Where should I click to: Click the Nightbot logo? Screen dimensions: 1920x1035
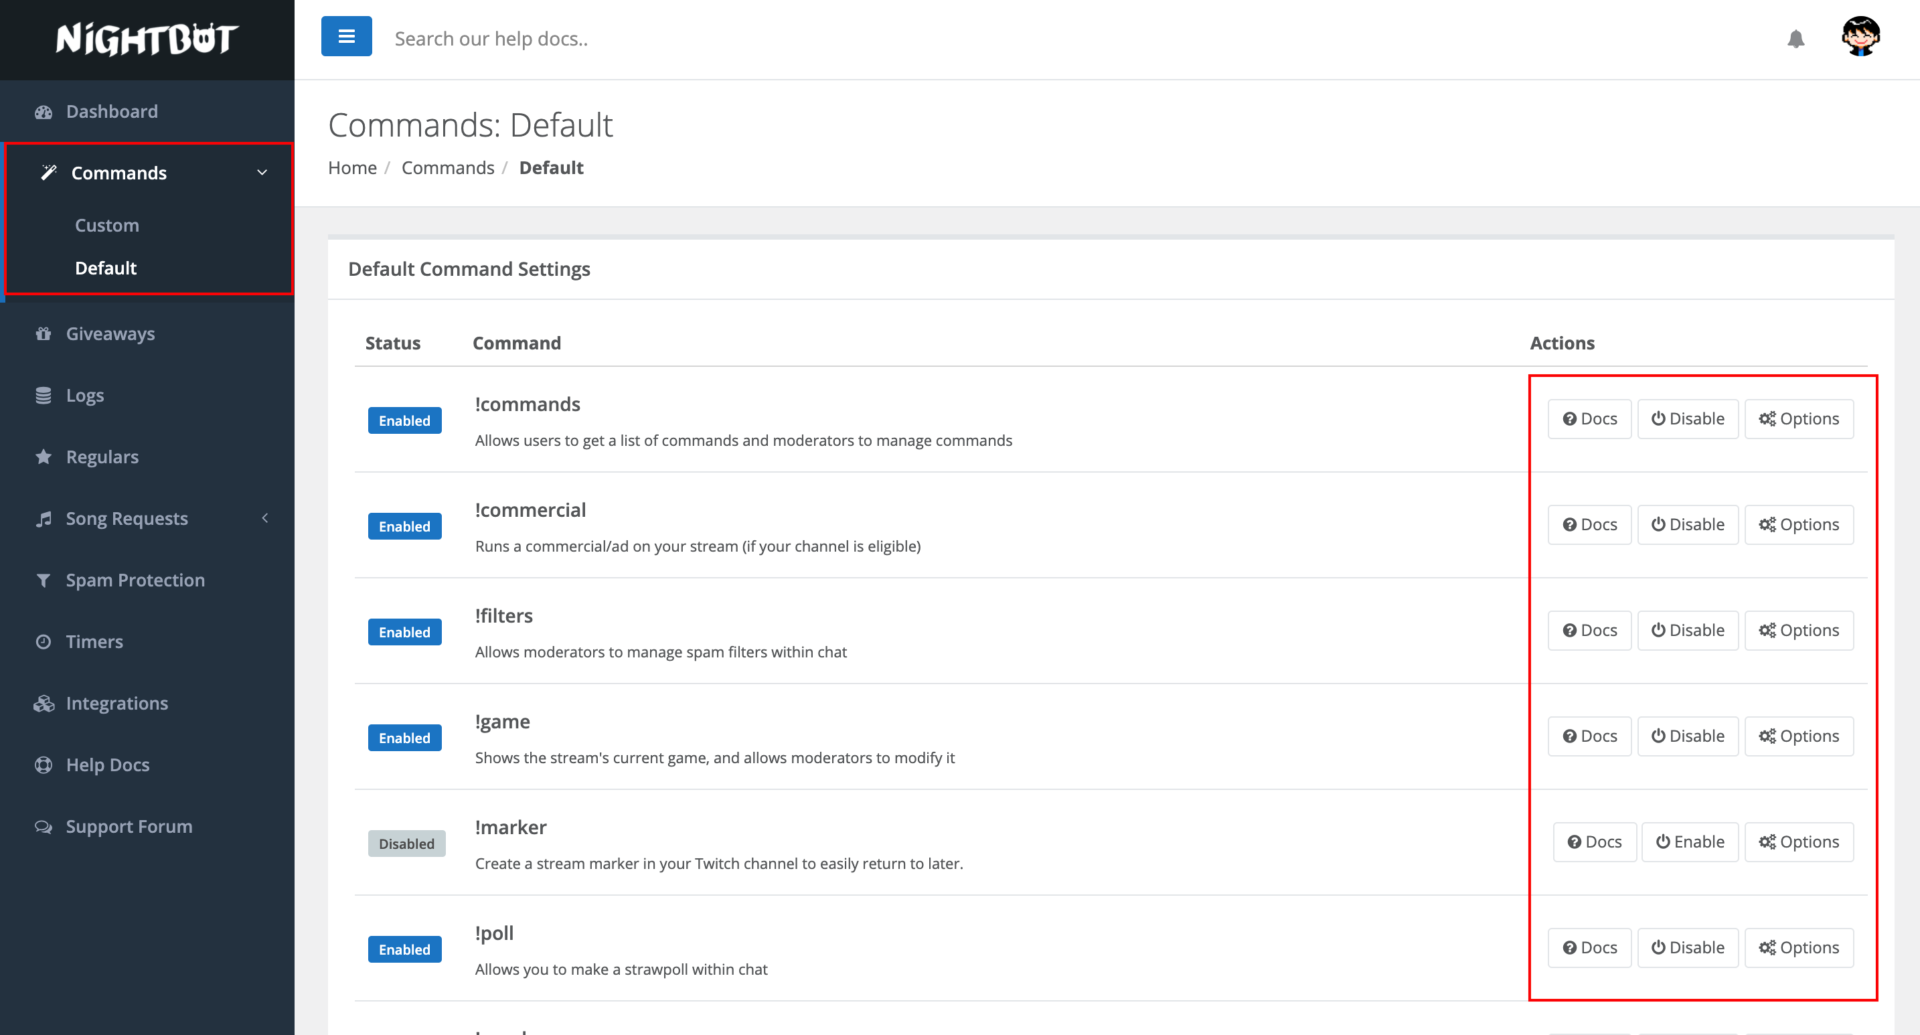[x=147, y=39]
